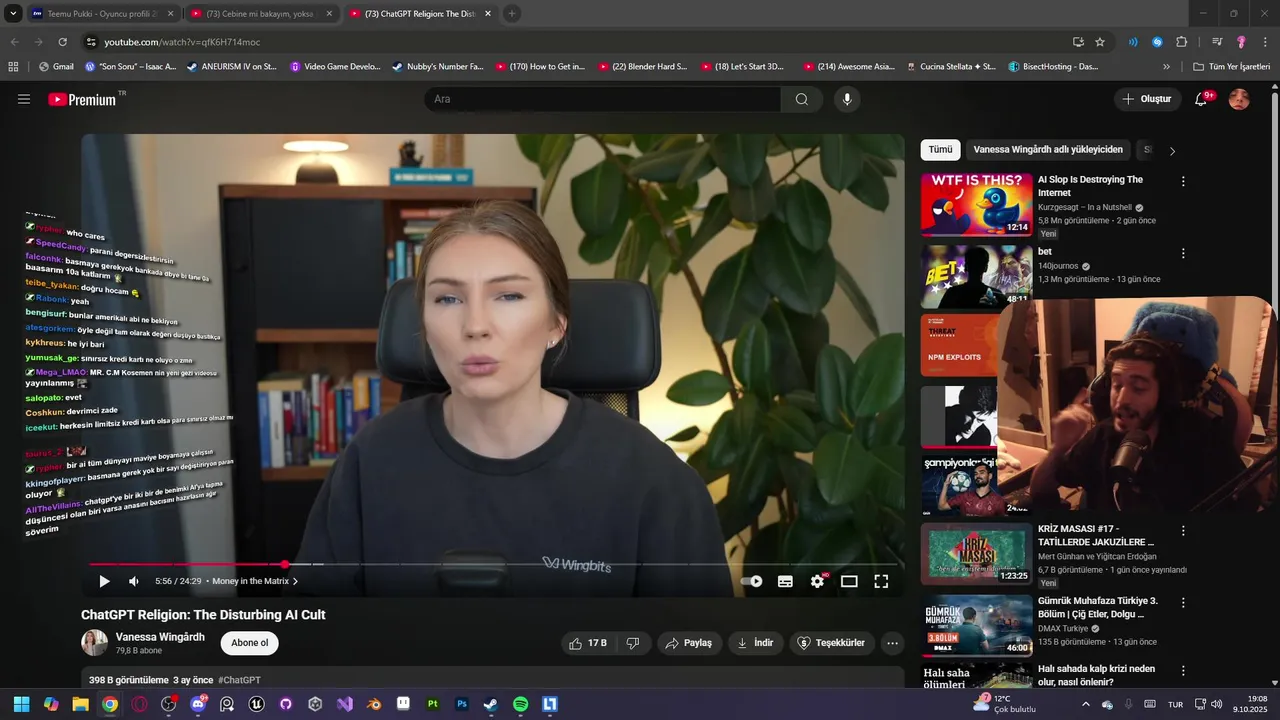Bookmark this page with the star icon
Screen dimensions: 1280x720
click(1100, 42)
